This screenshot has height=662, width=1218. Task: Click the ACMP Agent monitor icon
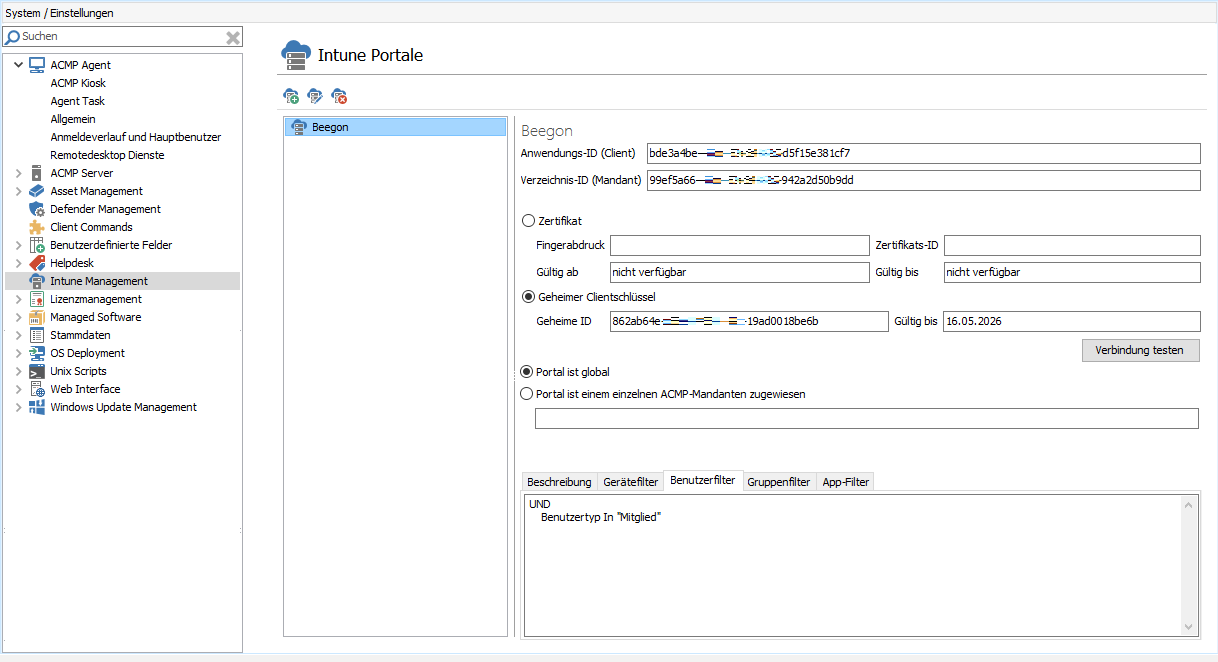[x=37, y=65]
